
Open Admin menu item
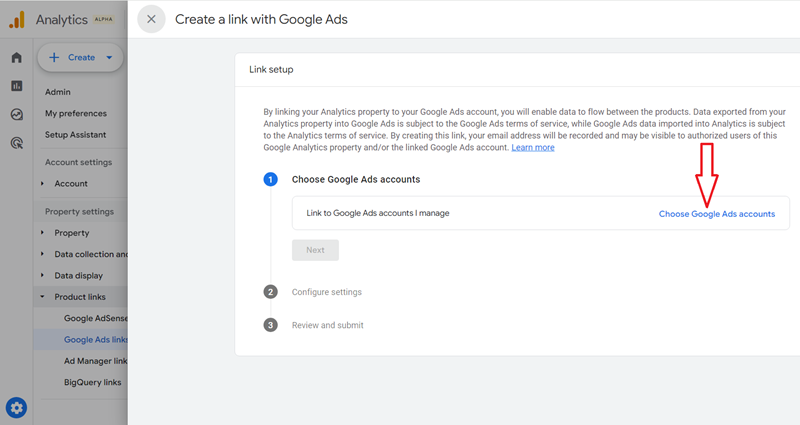pos(58,92)
